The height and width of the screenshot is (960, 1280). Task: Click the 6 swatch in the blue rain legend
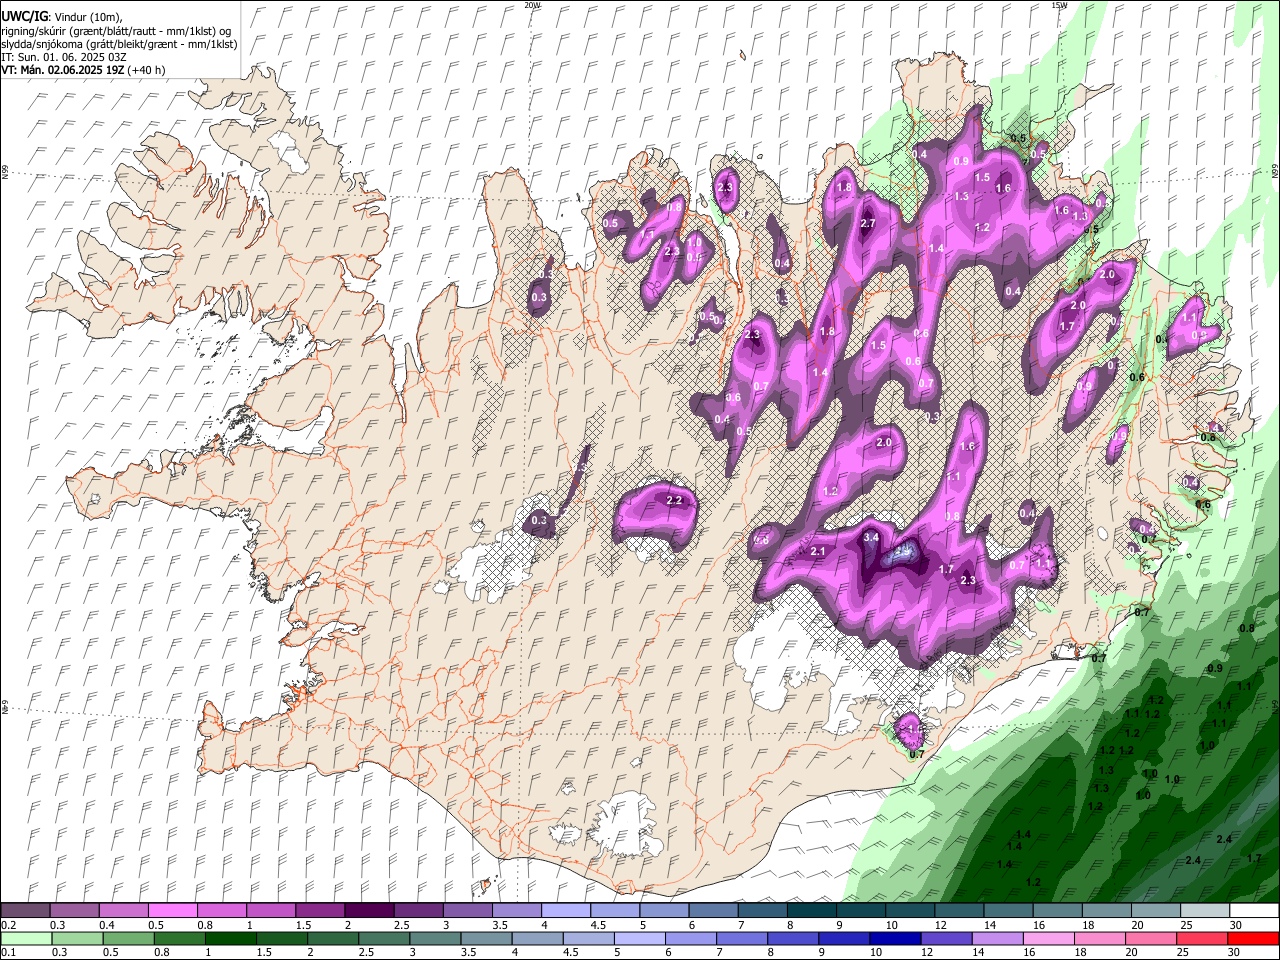click(x=690, y=938)
